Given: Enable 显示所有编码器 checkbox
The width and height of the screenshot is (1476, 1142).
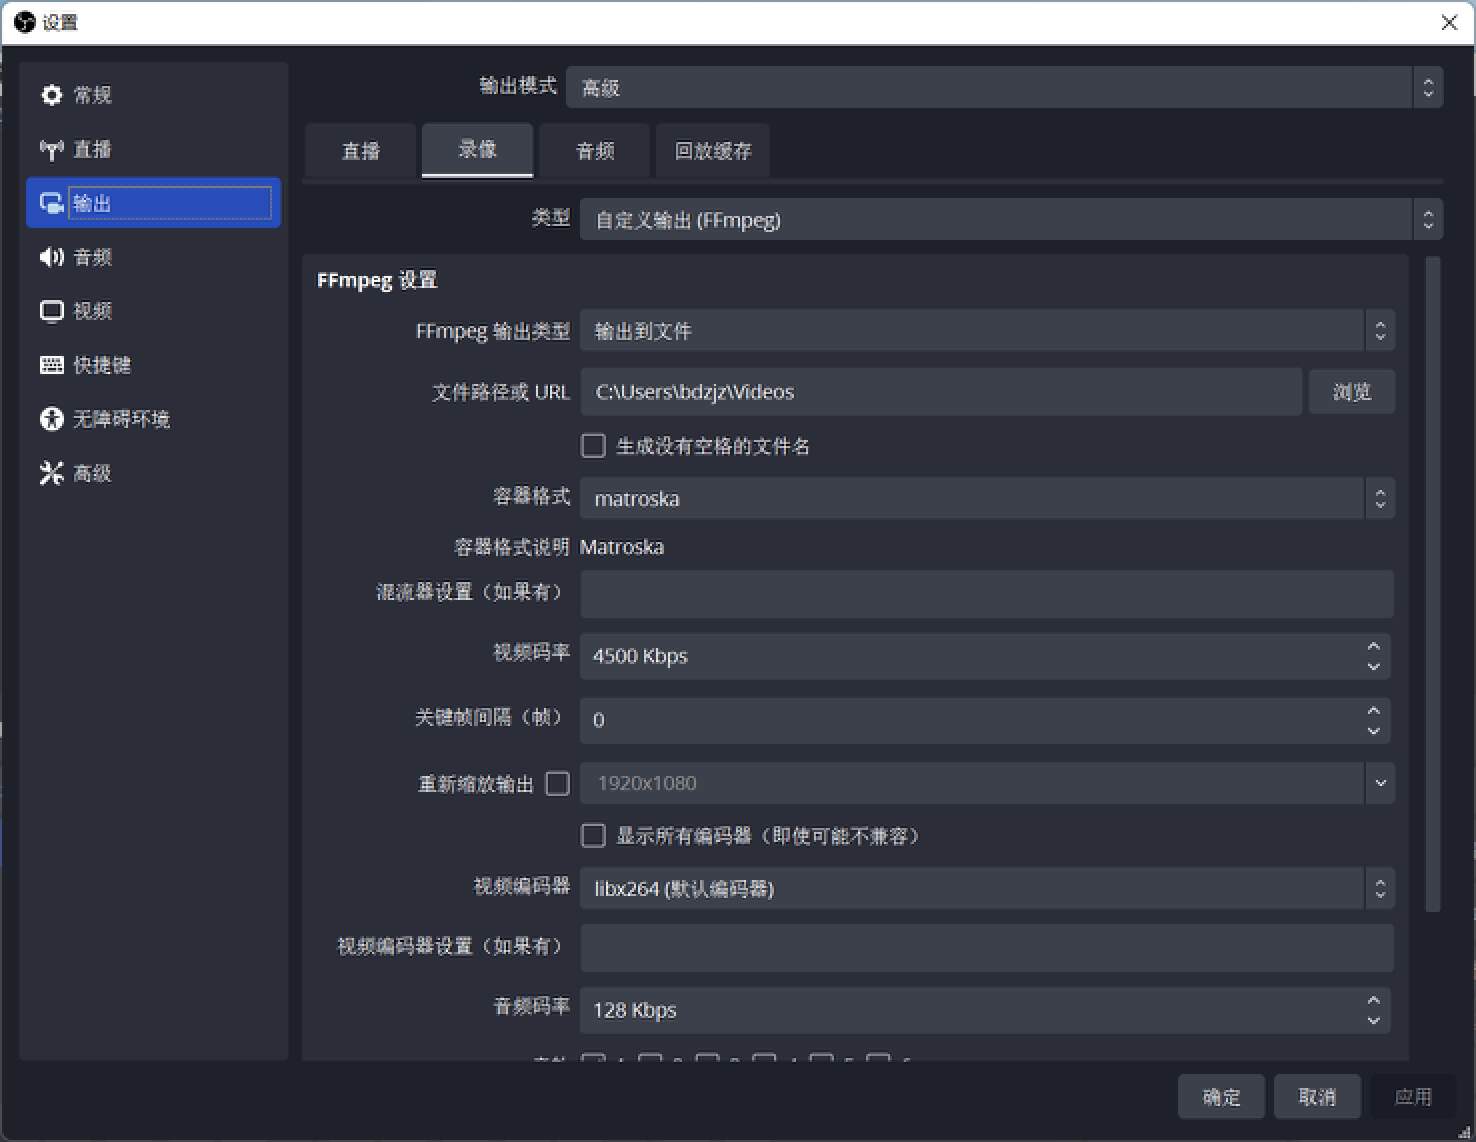Looking at the screenshot, I should (x=592, y=835).
